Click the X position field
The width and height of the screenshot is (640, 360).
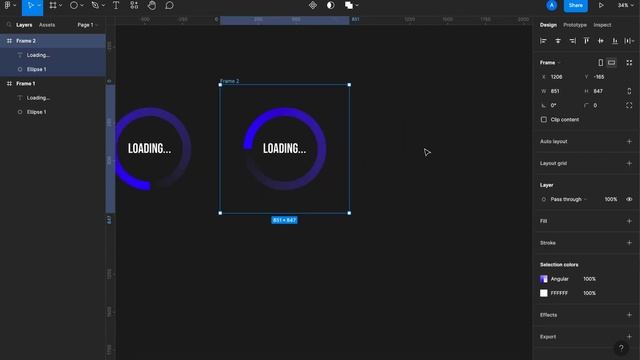click(x=559, y=77)
